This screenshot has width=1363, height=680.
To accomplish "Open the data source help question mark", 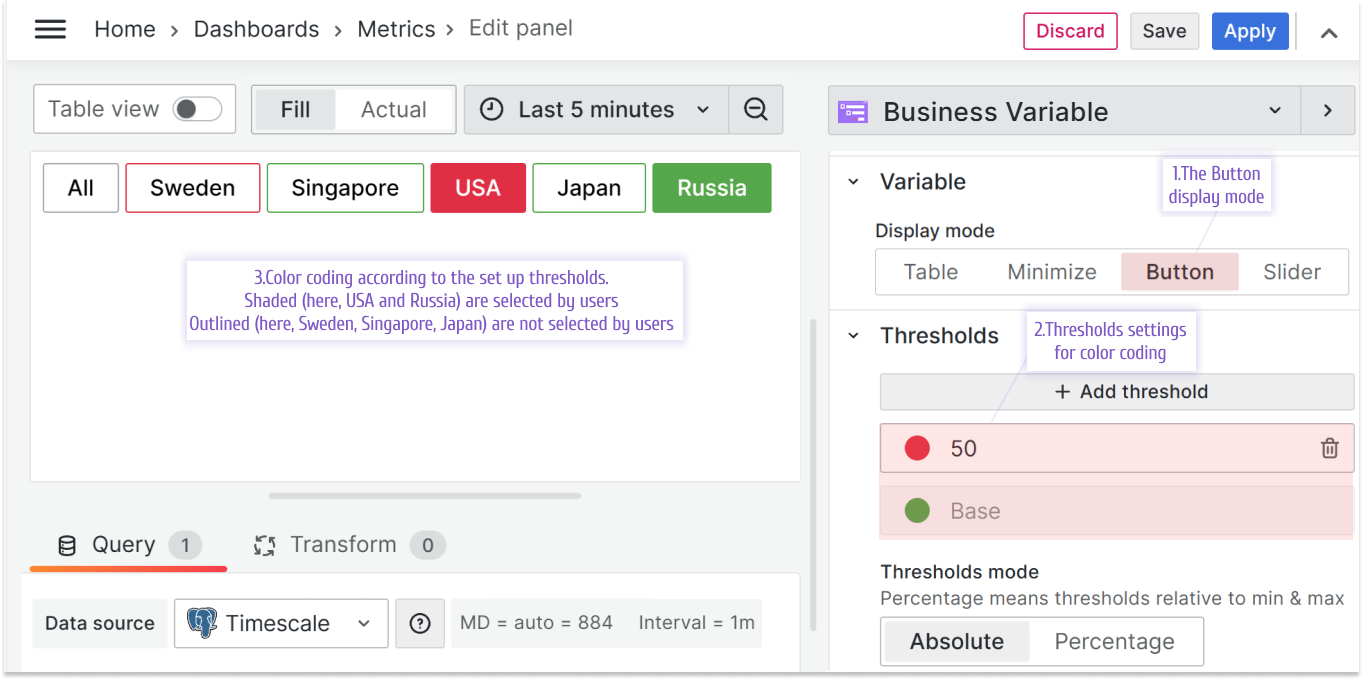I will (420, 623).
